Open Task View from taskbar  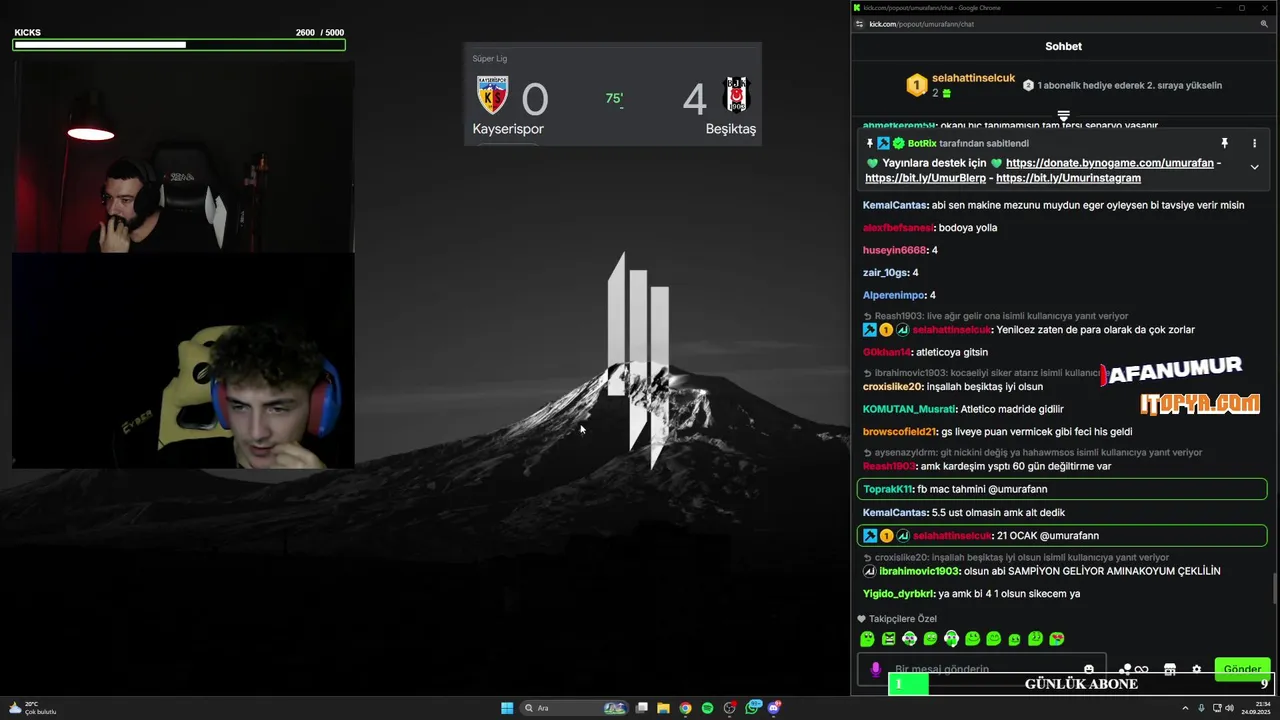point(642,708)
